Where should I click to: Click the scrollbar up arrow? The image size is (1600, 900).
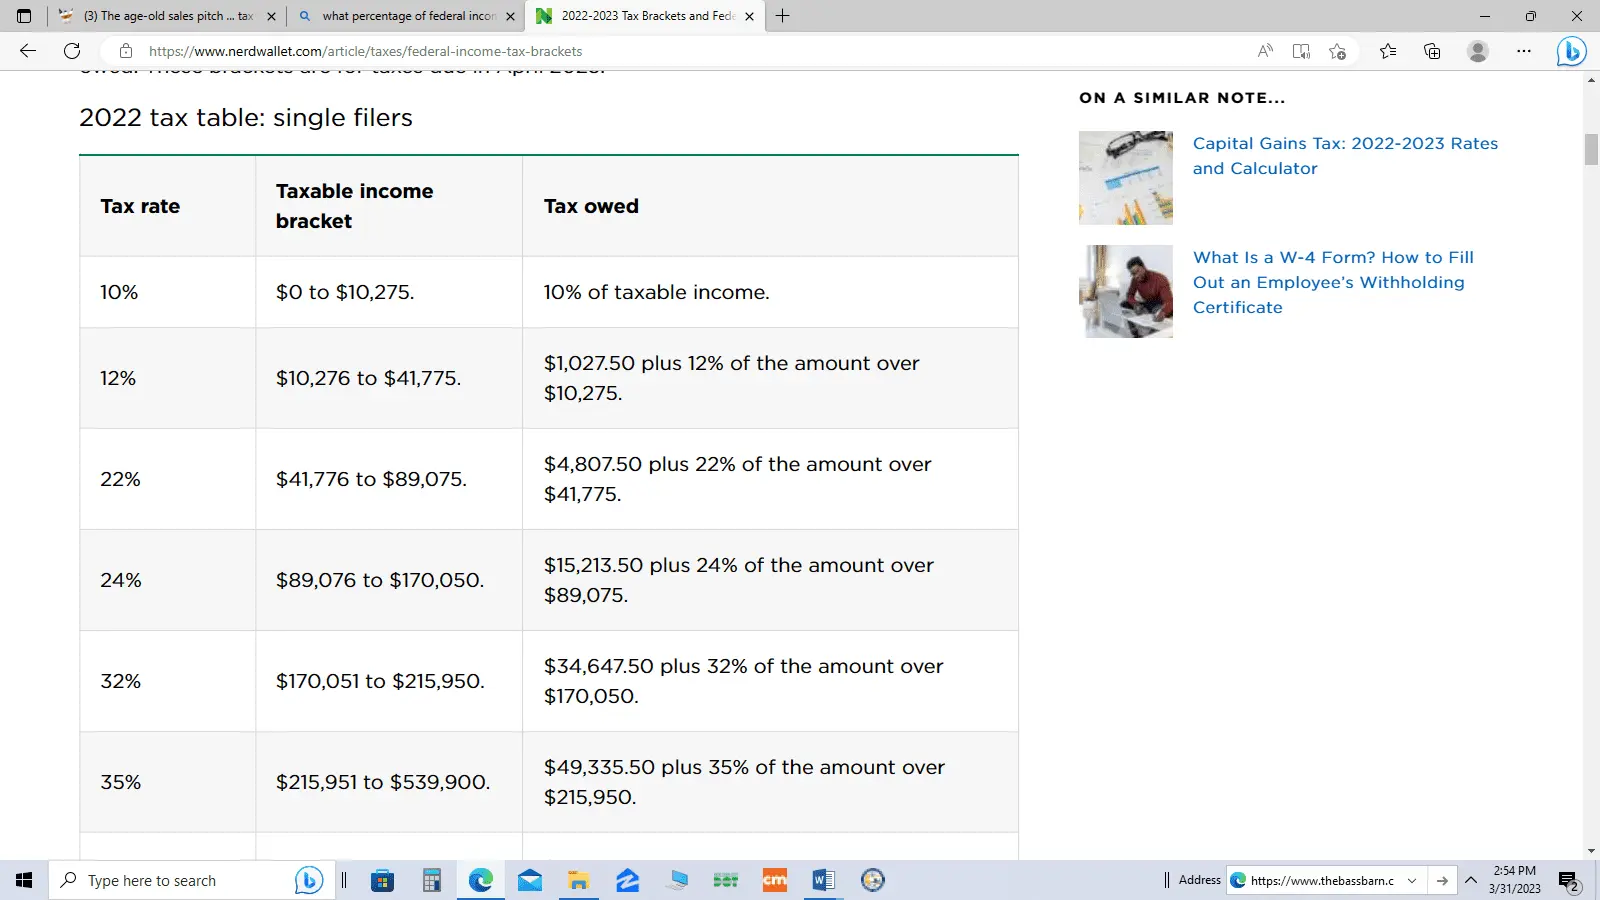click(1591, 79)
